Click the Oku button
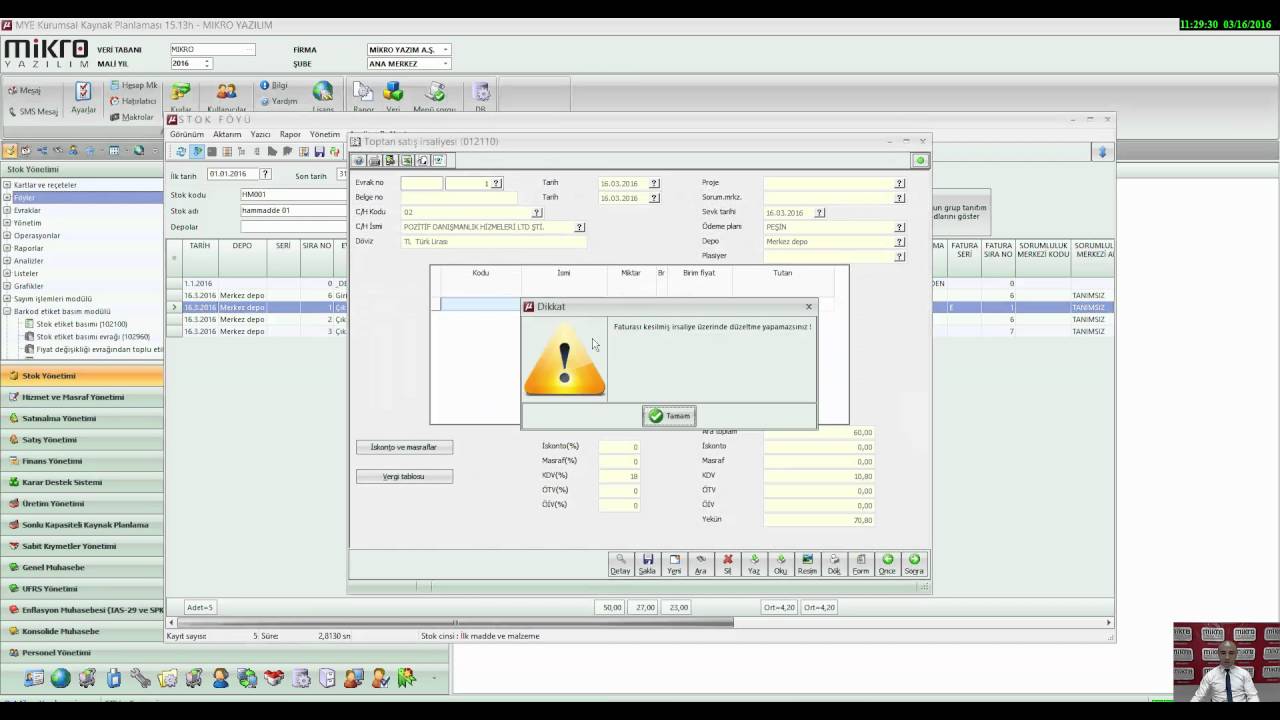Screen dimensions: 1280x720 pyautogui.click(x=780, y=564)
